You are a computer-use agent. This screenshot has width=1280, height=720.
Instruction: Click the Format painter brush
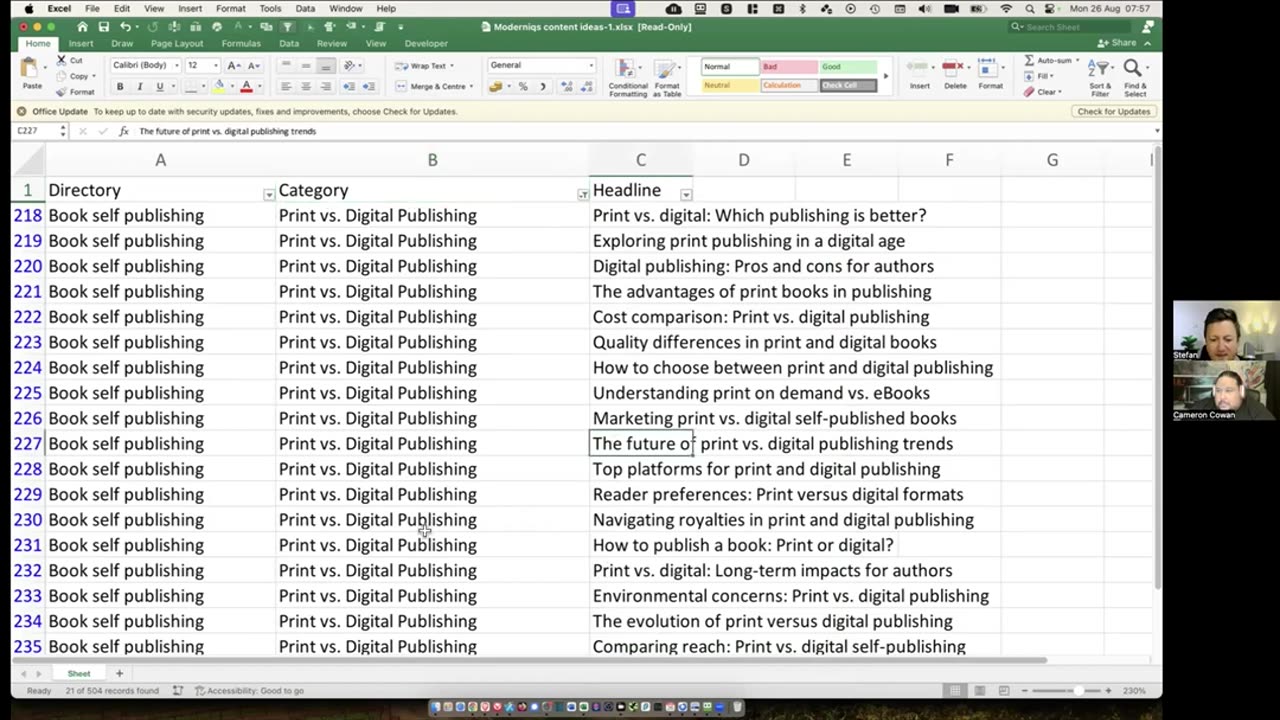coord(61,91)
